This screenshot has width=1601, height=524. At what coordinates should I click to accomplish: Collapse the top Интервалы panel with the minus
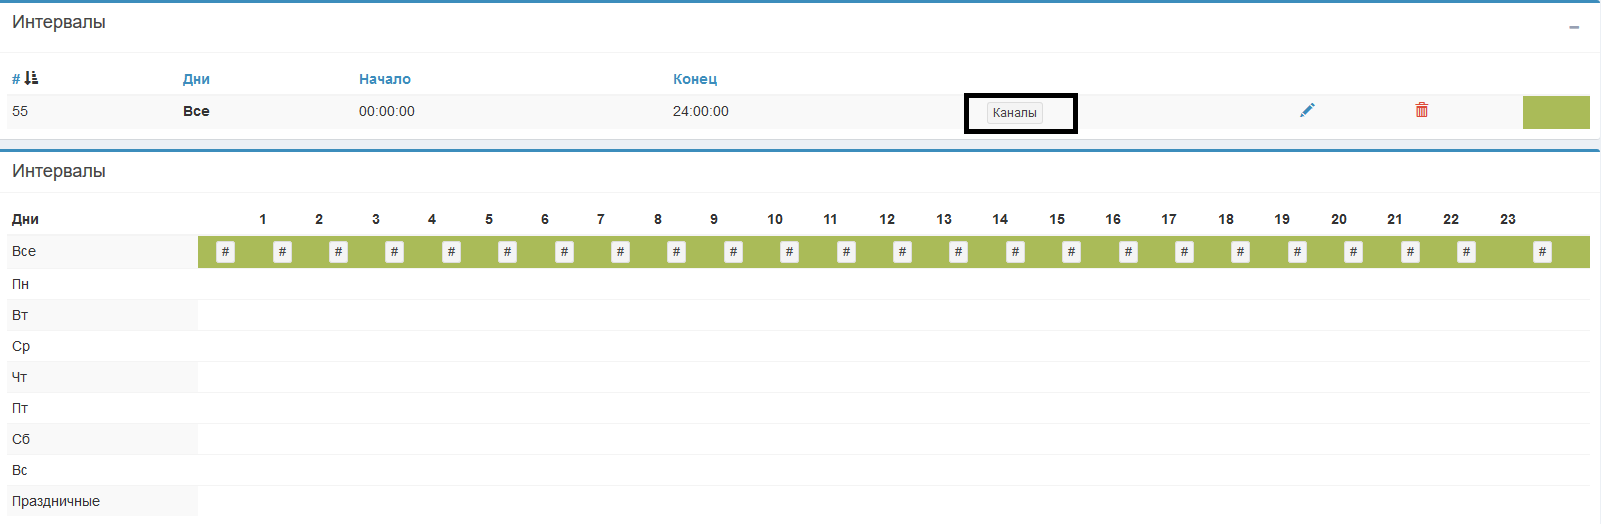point(1574,27)
